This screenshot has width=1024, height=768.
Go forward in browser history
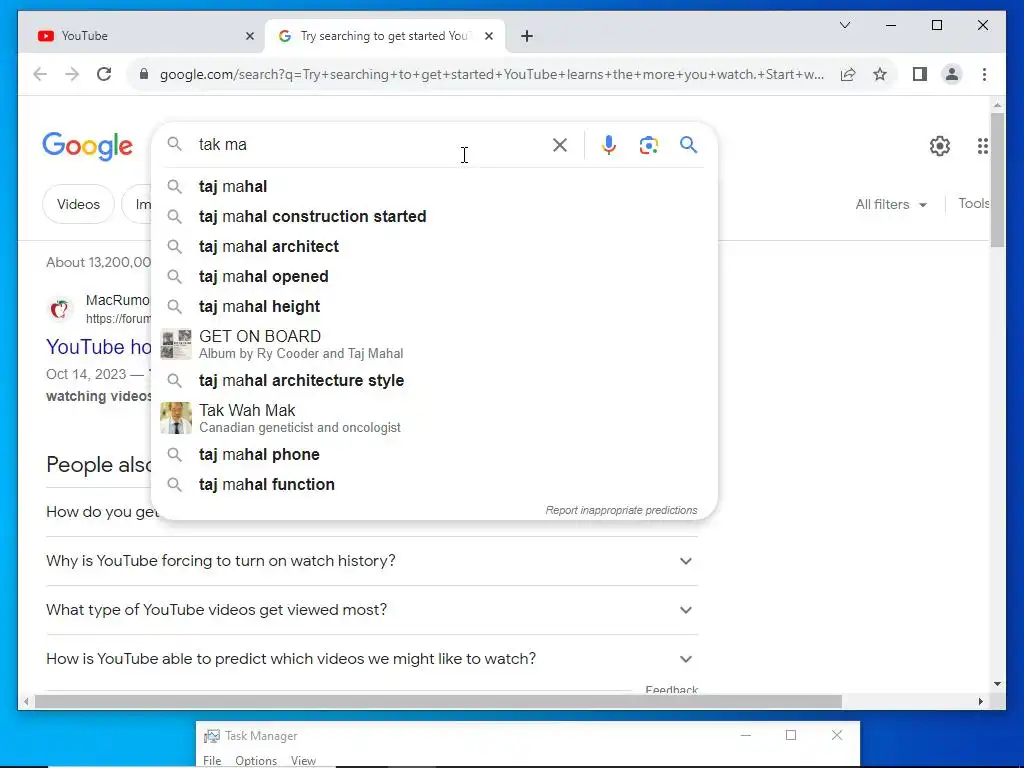point(72,74)
